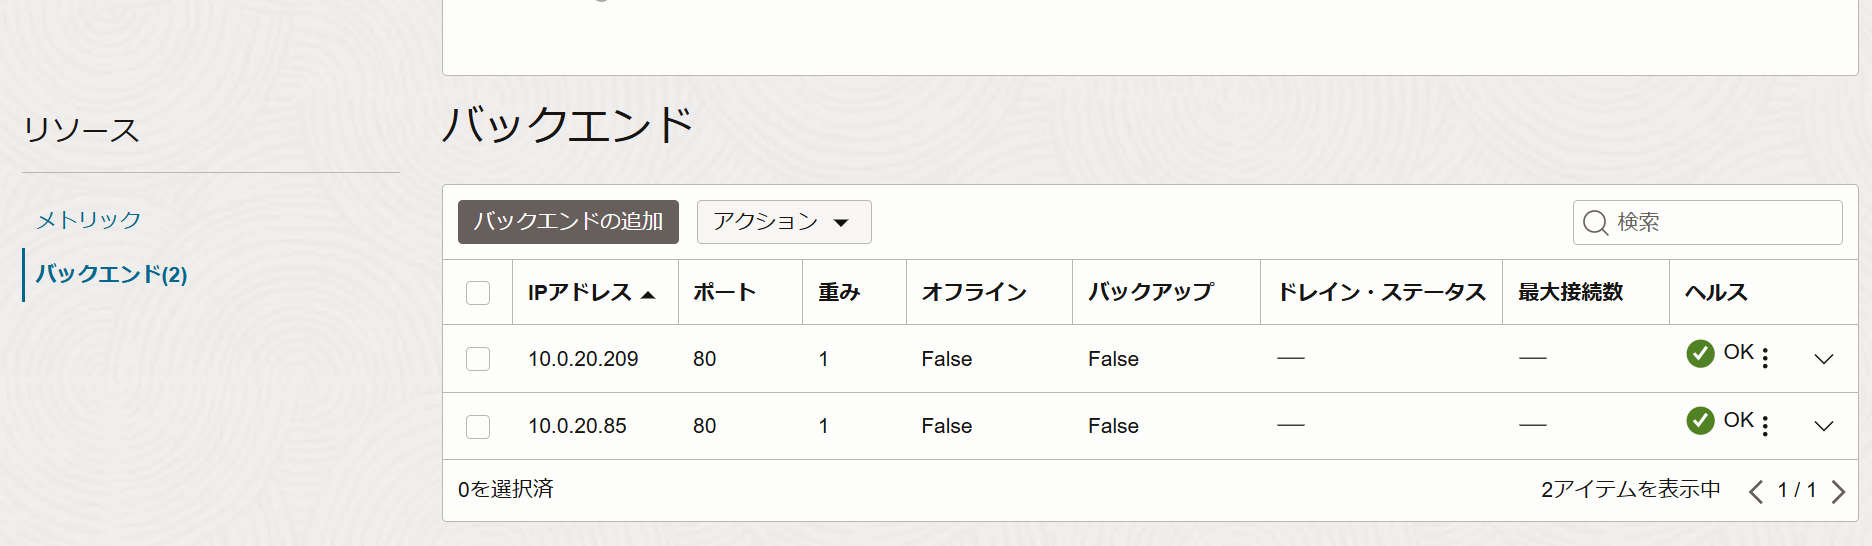
Task: Expand the row details for 10.0.20.209
Action: pyautogui.click(x=1824, y=359)
